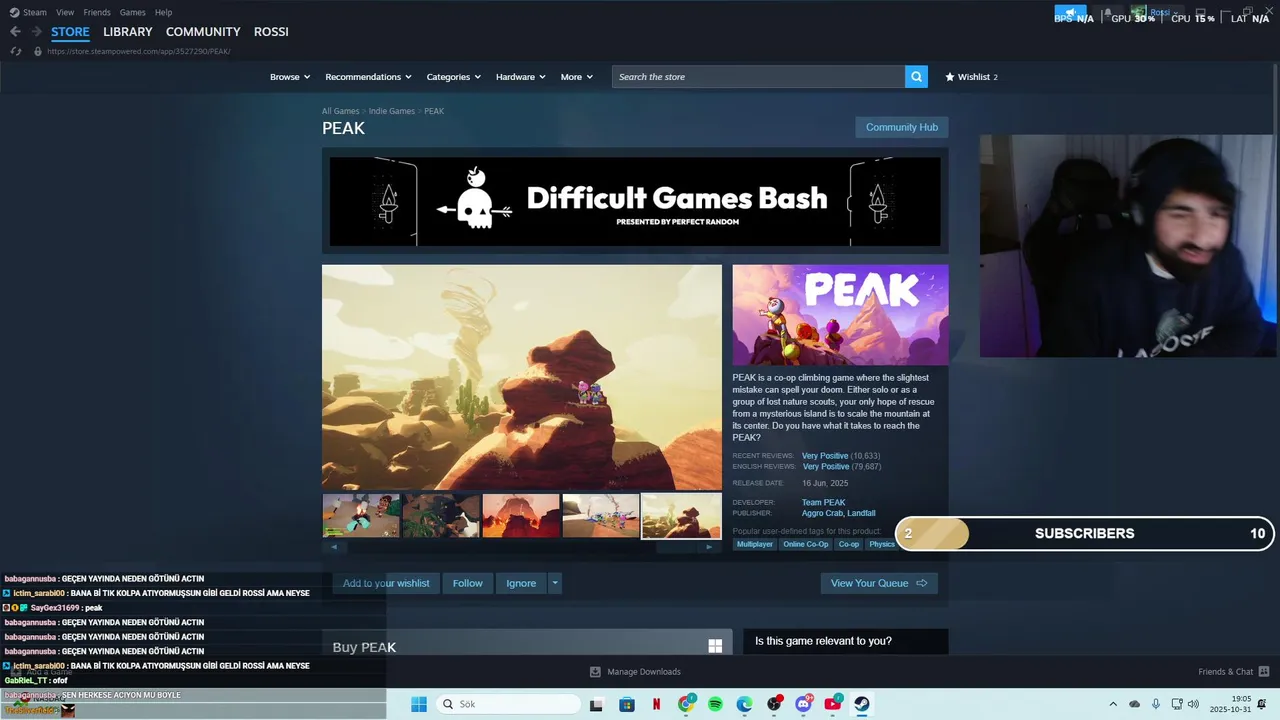
Task: Select the Online Co-Op tag
Action: (806, 544)
